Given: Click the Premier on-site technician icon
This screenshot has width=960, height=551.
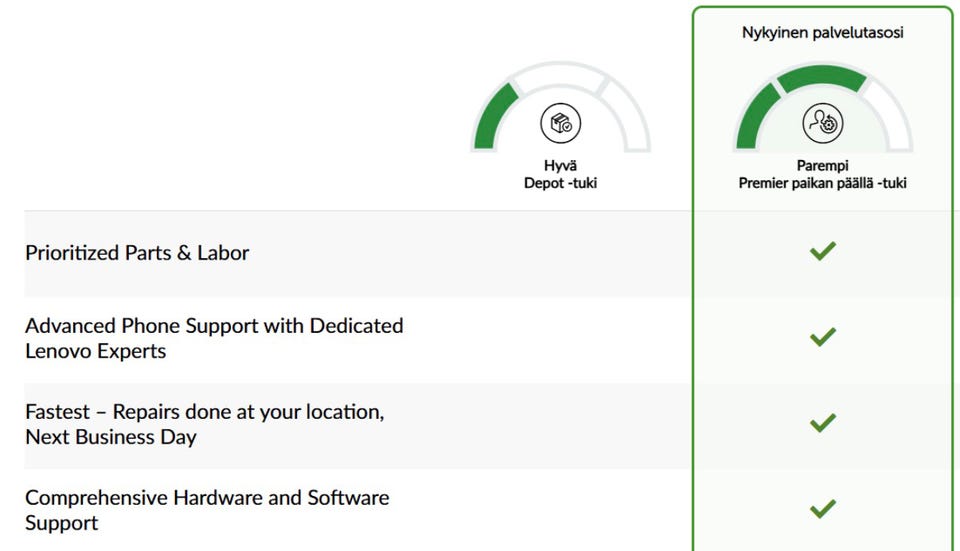Looking at the screenshot, I should (x=822, y=124).
